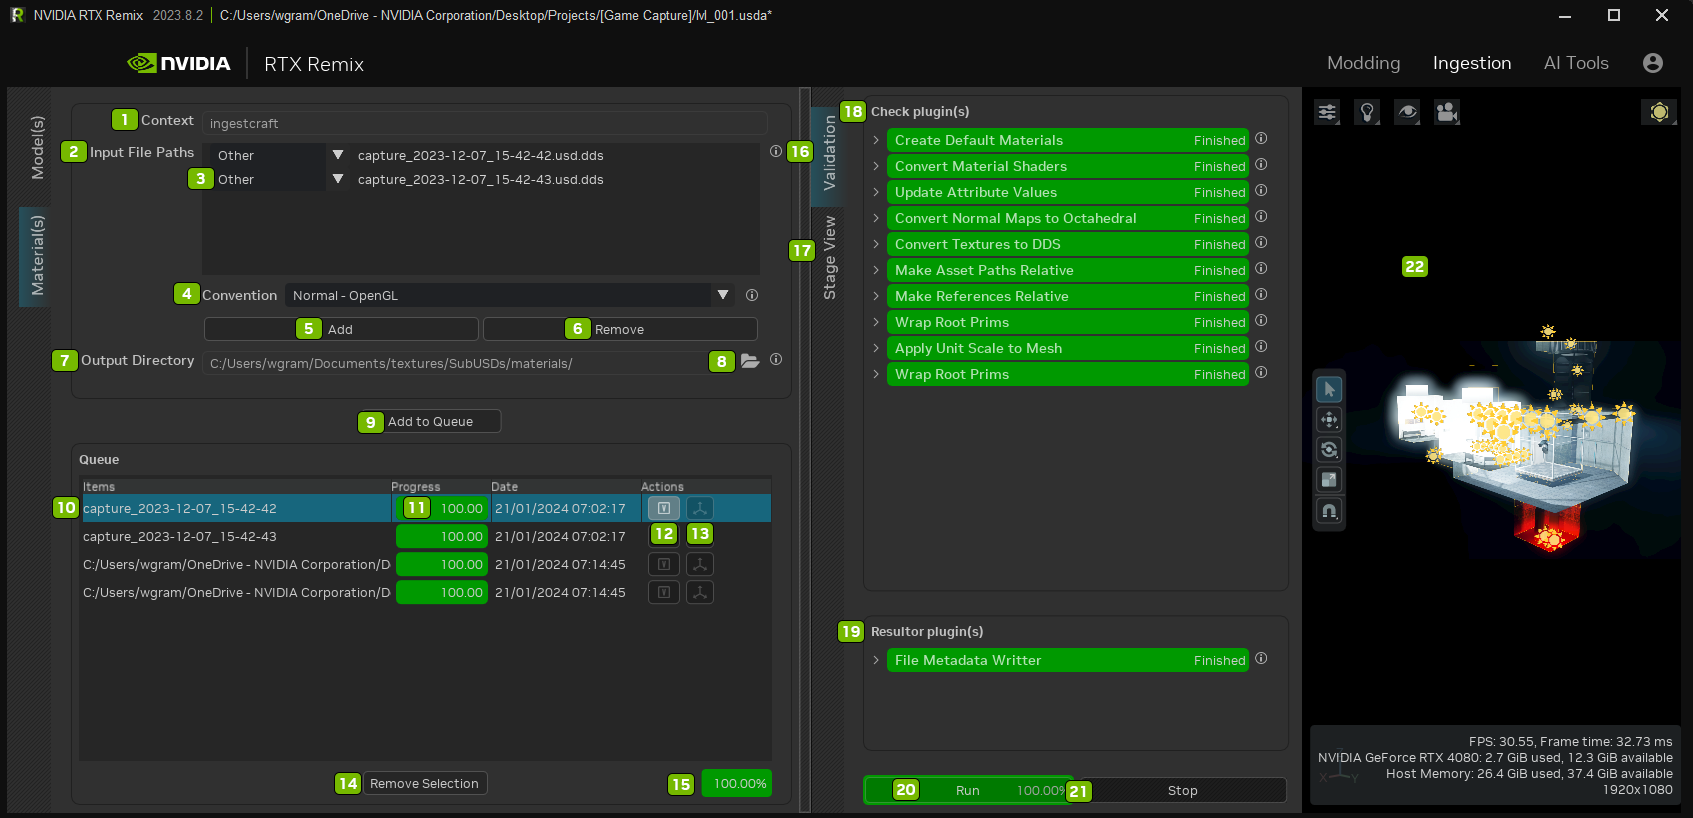Viewport: 1693px width, 818px height.
Task: Open info icon for Create Default Materials
Action: pyautogui.click(x=1261, y=139)
